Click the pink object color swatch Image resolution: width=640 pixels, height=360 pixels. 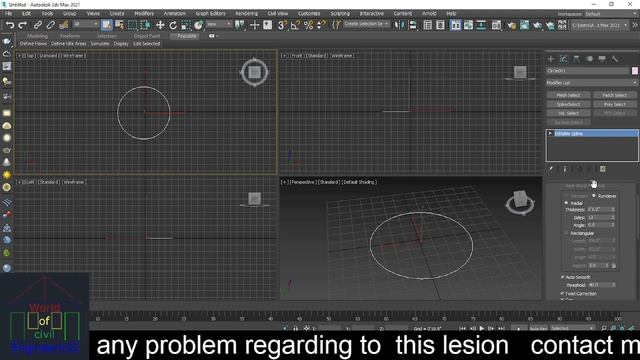[x=635, y=71]
